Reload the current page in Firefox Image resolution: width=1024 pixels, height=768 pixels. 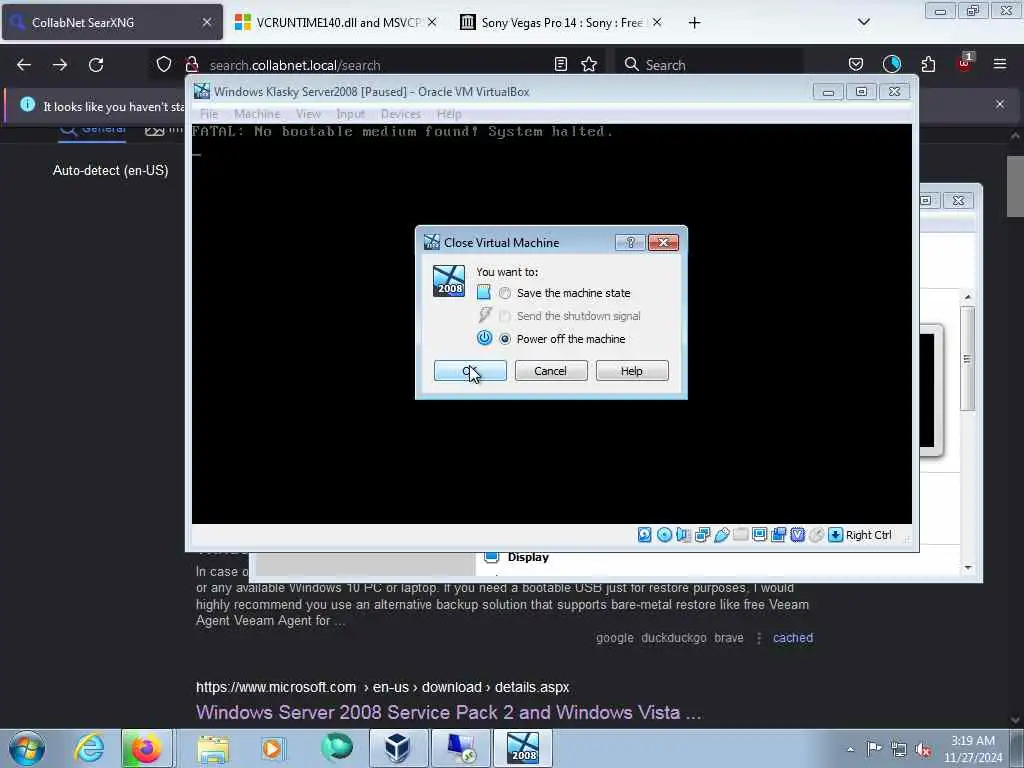96,65
